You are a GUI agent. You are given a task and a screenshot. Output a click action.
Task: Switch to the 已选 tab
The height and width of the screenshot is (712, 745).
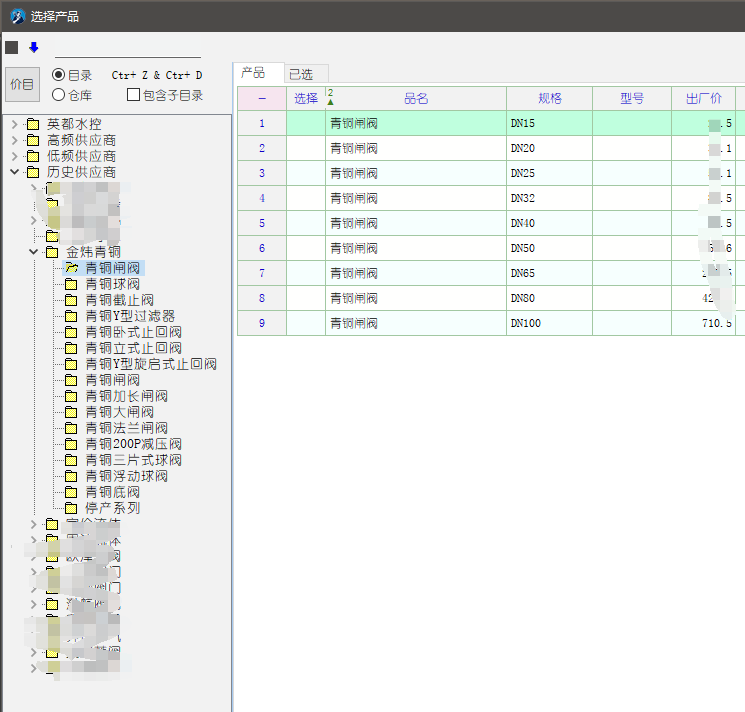[300, 74]
